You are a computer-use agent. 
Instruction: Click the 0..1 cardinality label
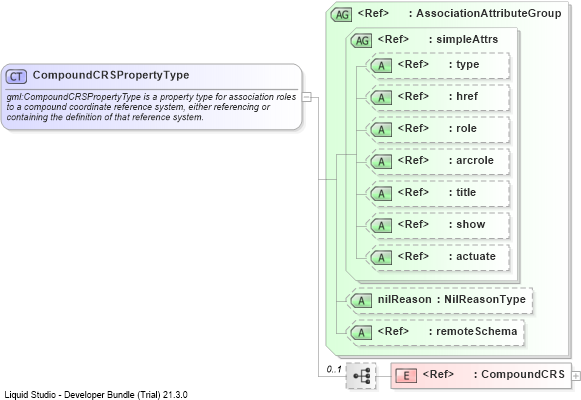[x=334, y=369]
